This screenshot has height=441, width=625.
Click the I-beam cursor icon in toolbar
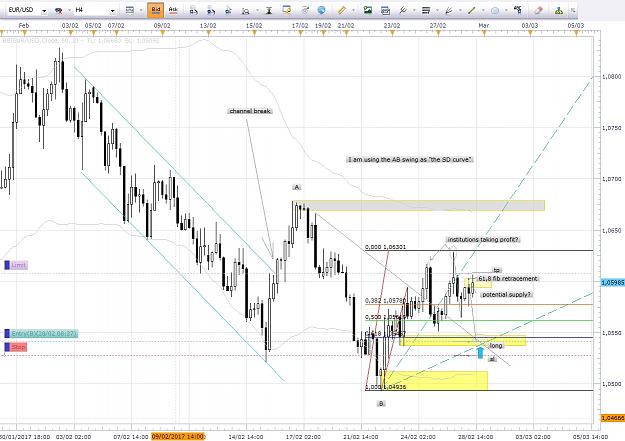click(x=269, y=11)
